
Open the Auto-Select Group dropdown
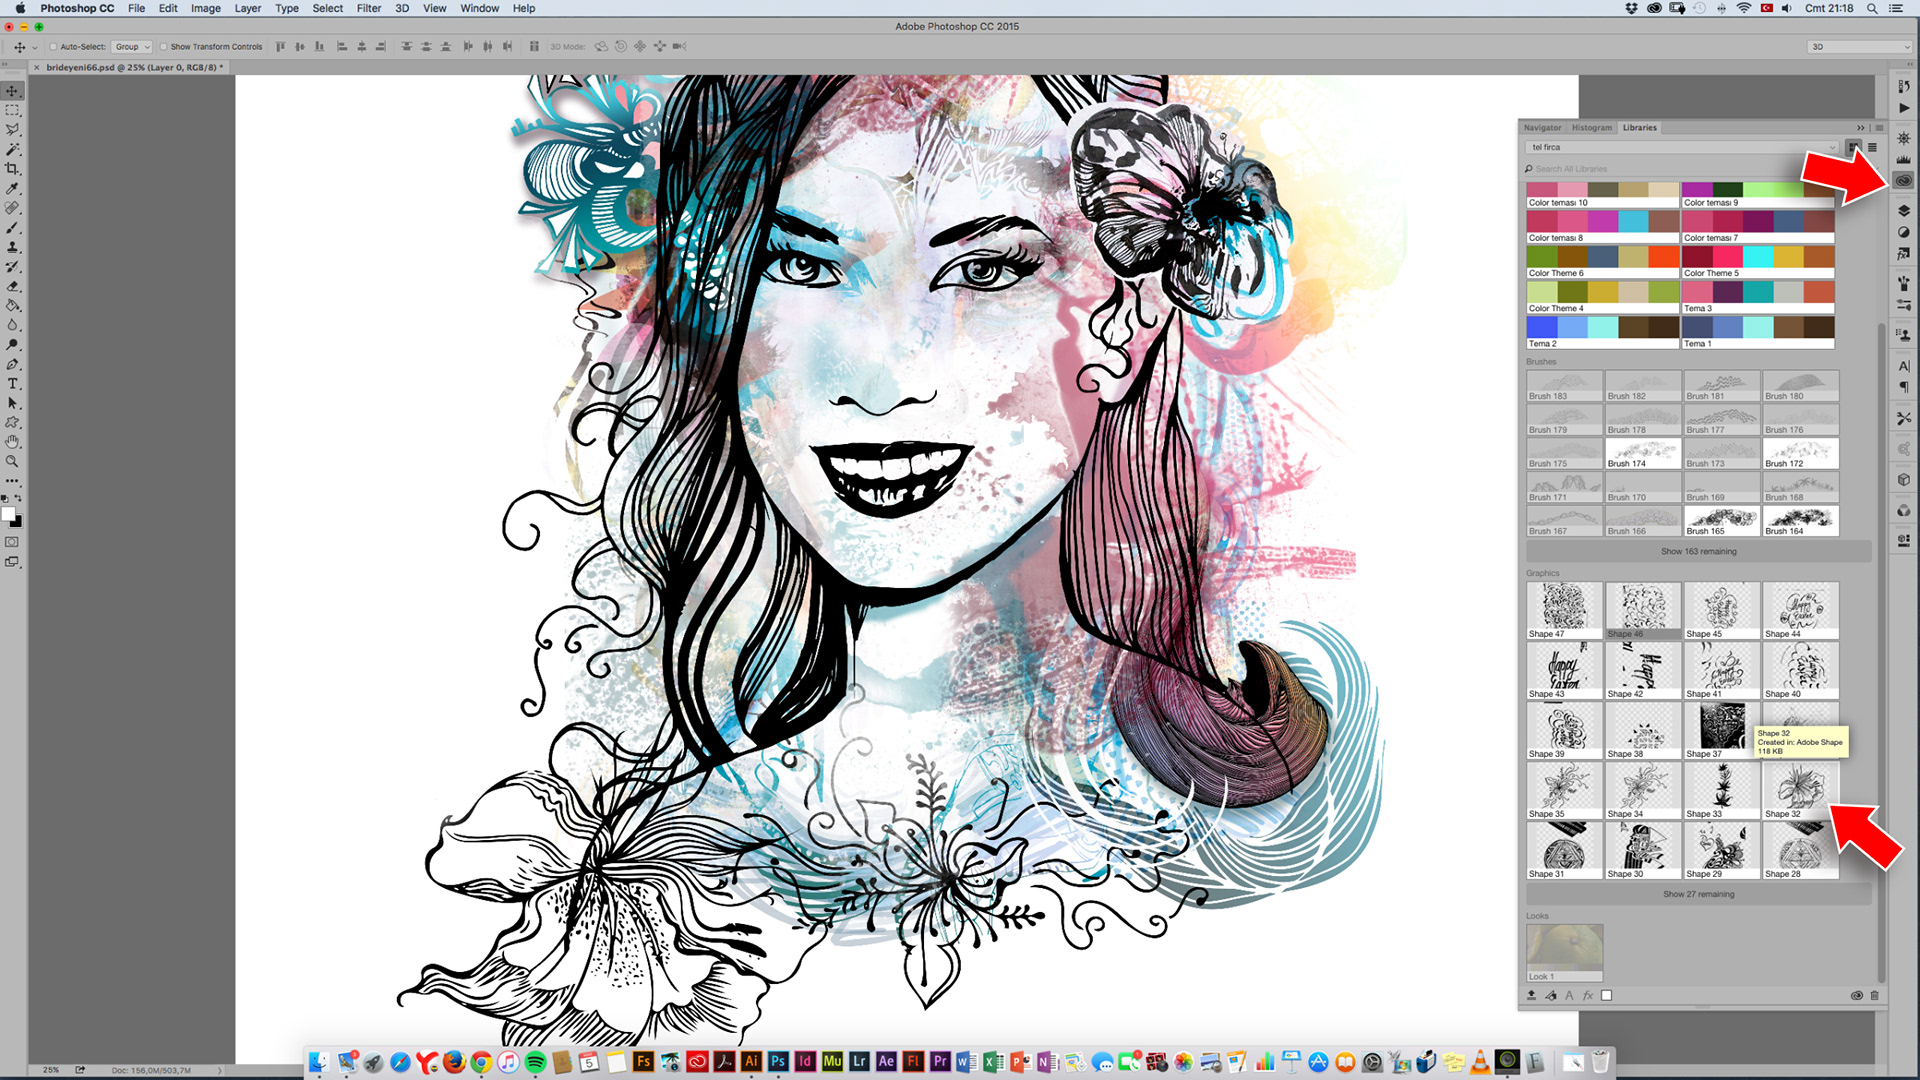(x=132, y=47)
